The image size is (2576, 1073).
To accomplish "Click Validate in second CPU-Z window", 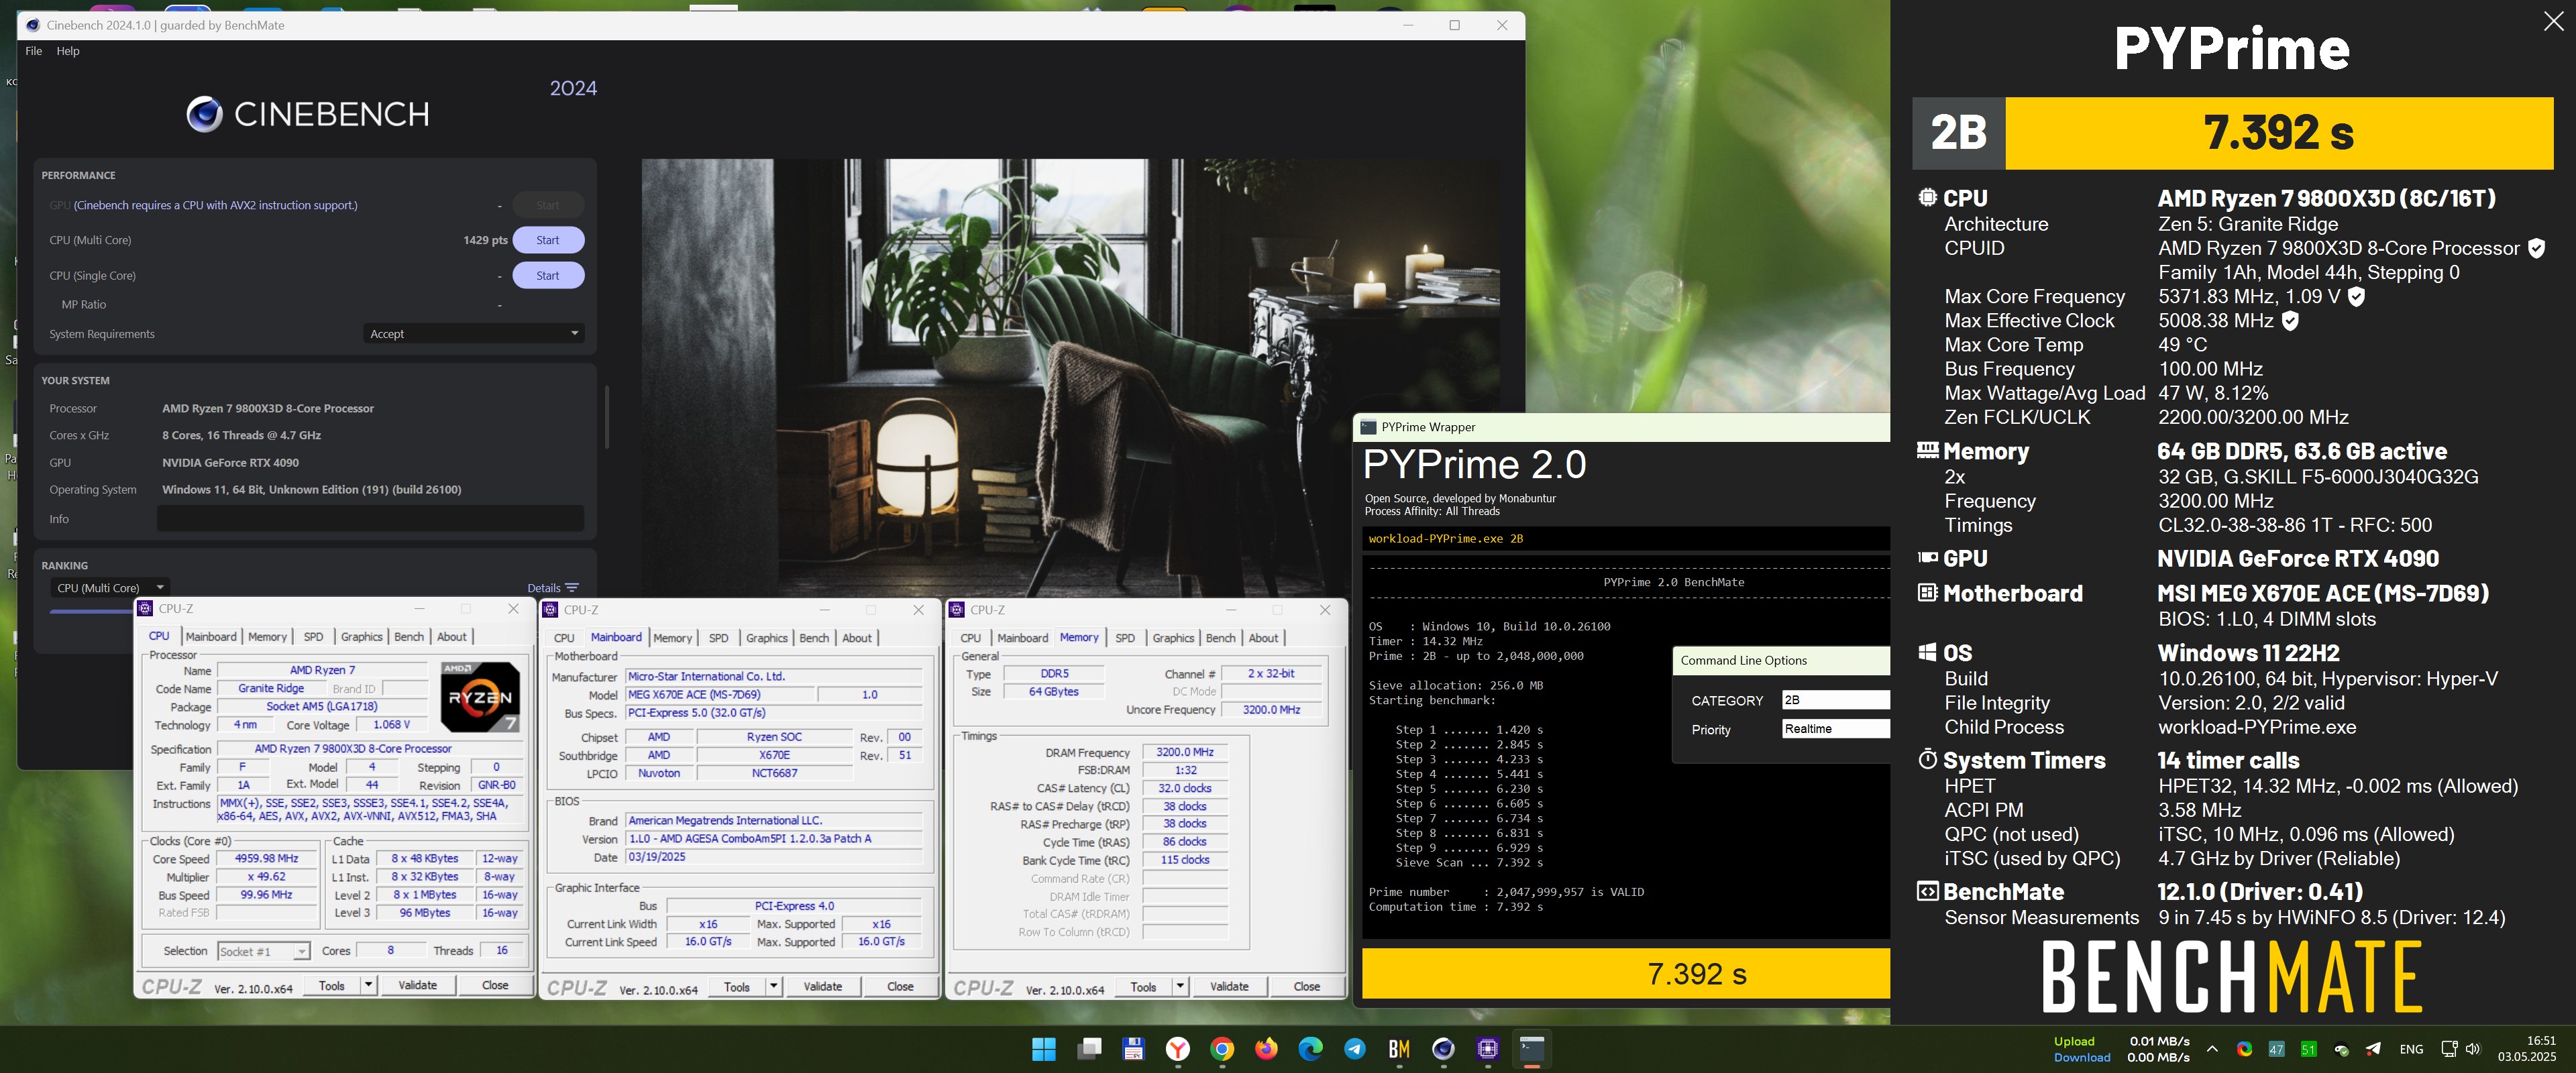I will click(x=822, y=987).
